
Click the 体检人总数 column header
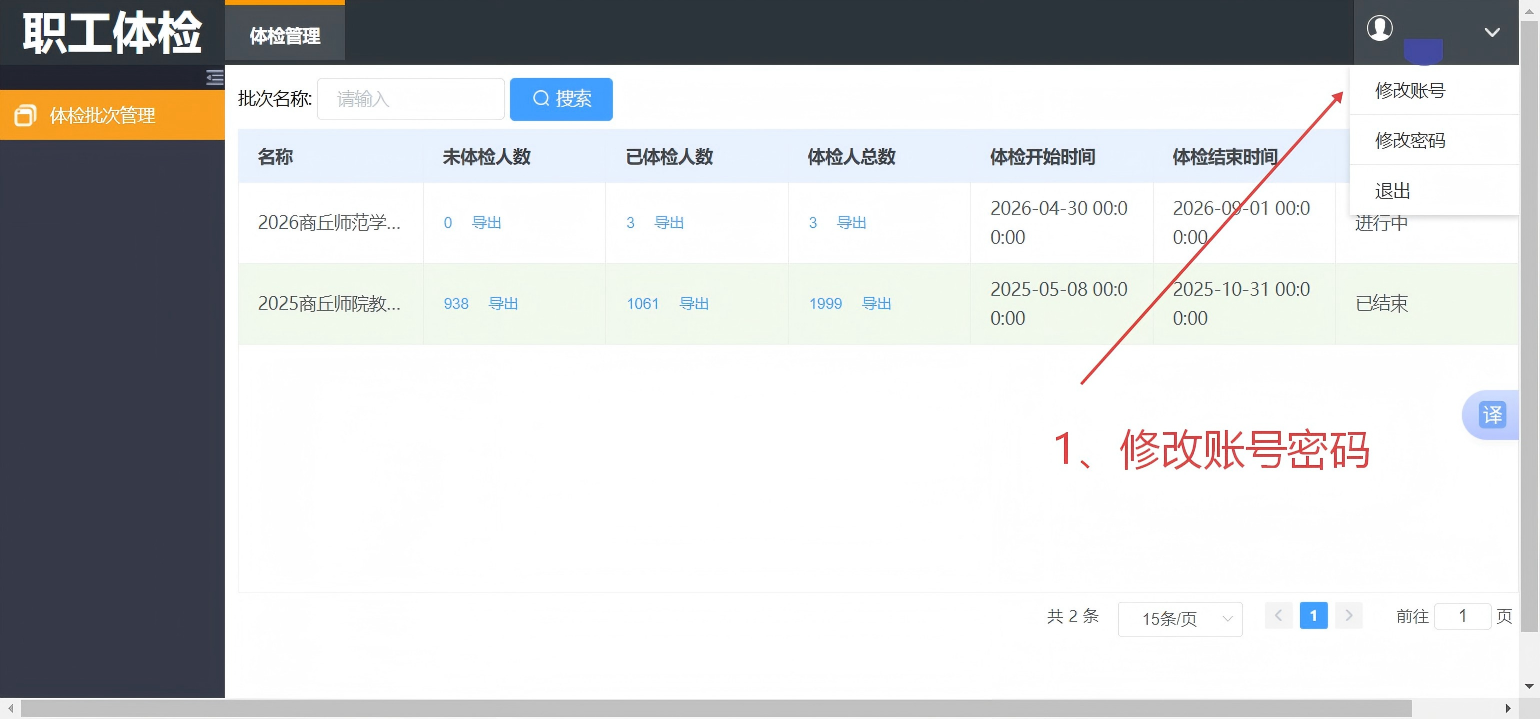pos(851,157)
